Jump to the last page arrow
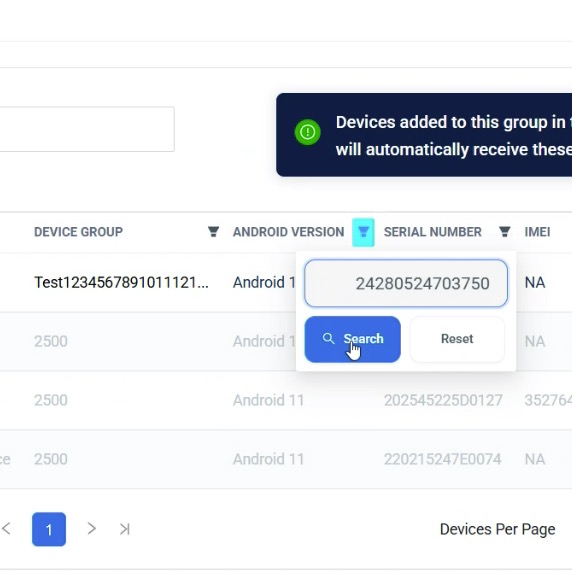 tap(125, 529)
